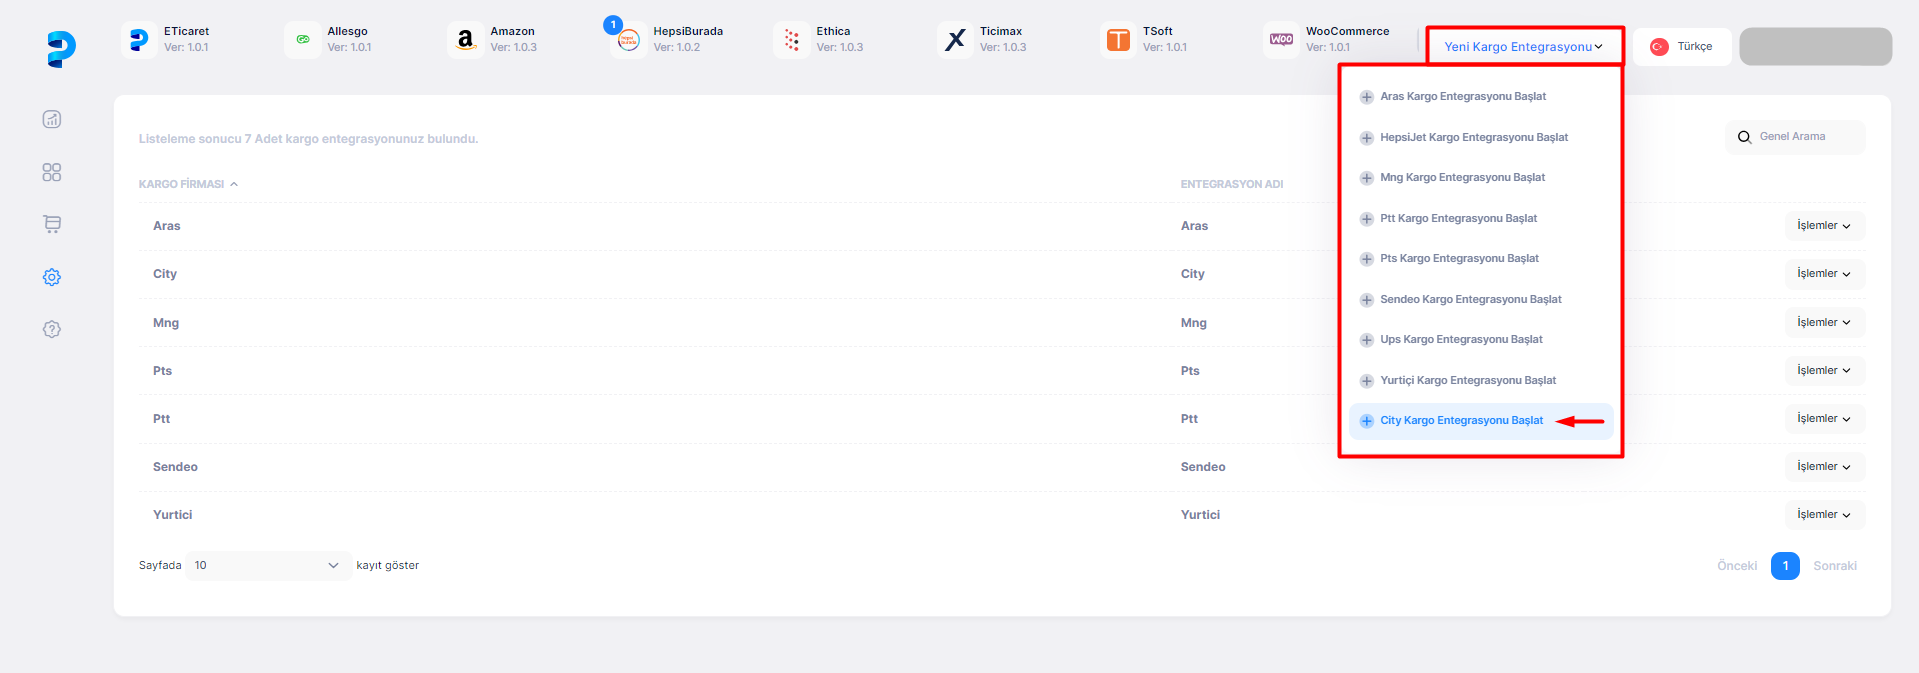
Task: Click the WooCommerce icon
Action: pyautogui.click(x=1281, y=40)
